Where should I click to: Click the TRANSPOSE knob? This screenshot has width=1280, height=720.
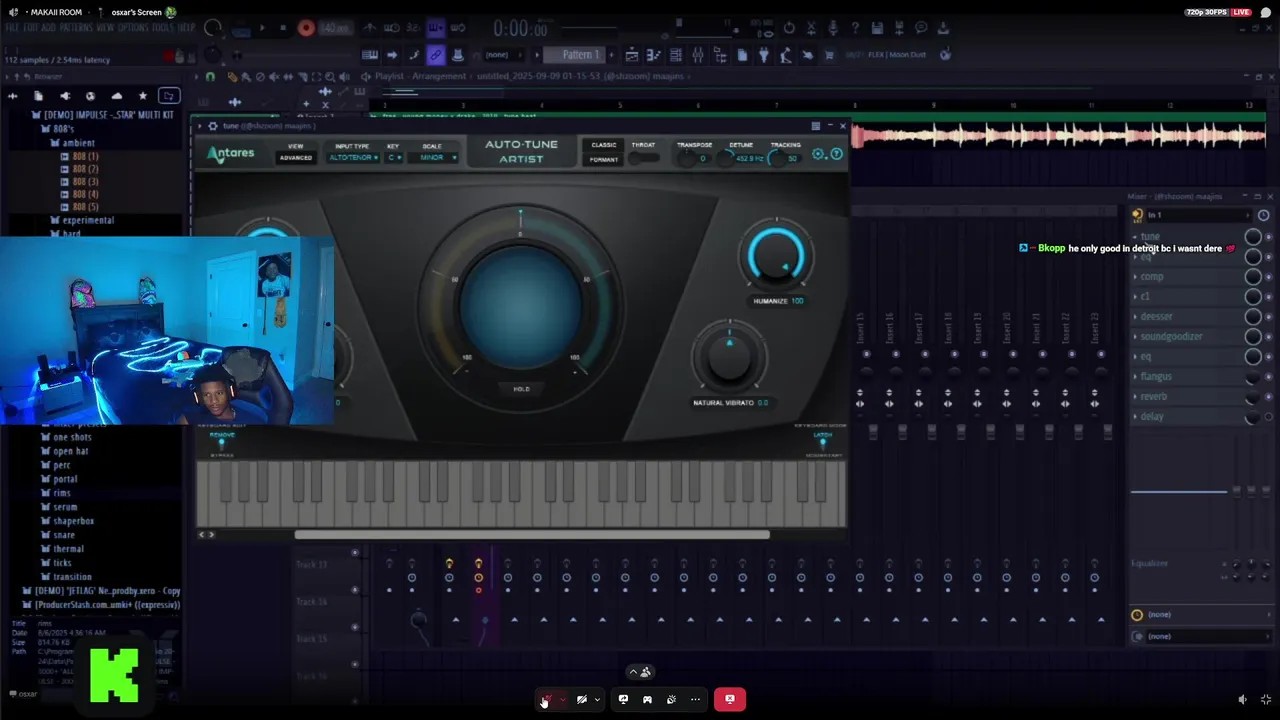tap(689, 159)
